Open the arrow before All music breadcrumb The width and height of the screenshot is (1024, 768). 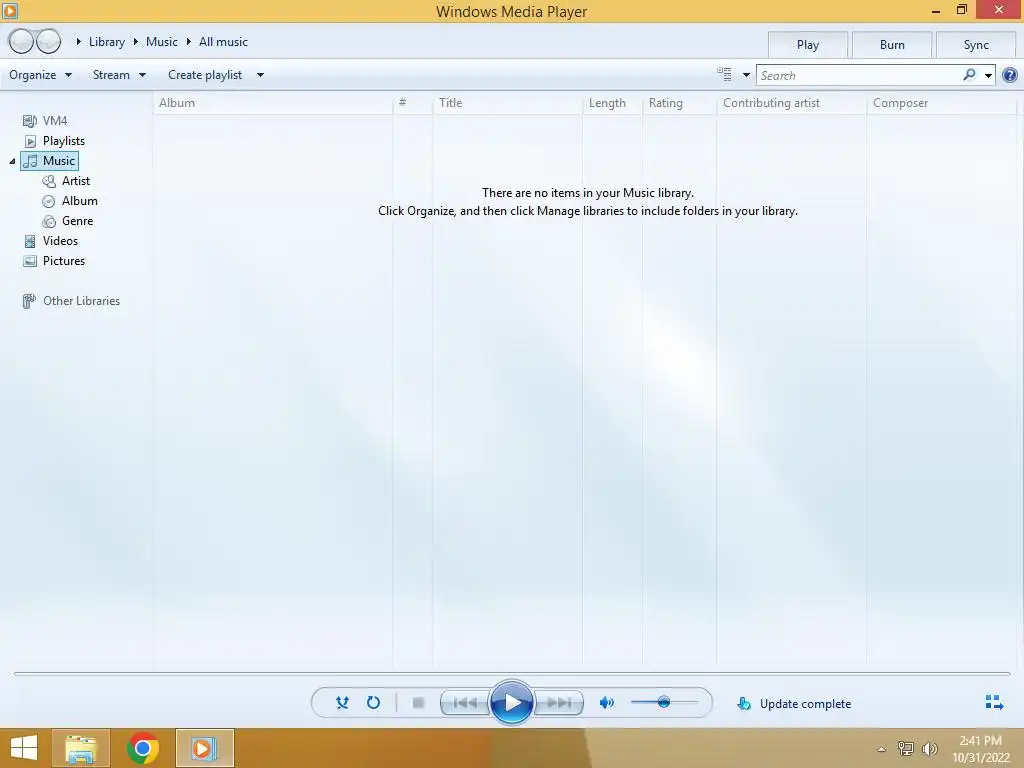(189, 42)
